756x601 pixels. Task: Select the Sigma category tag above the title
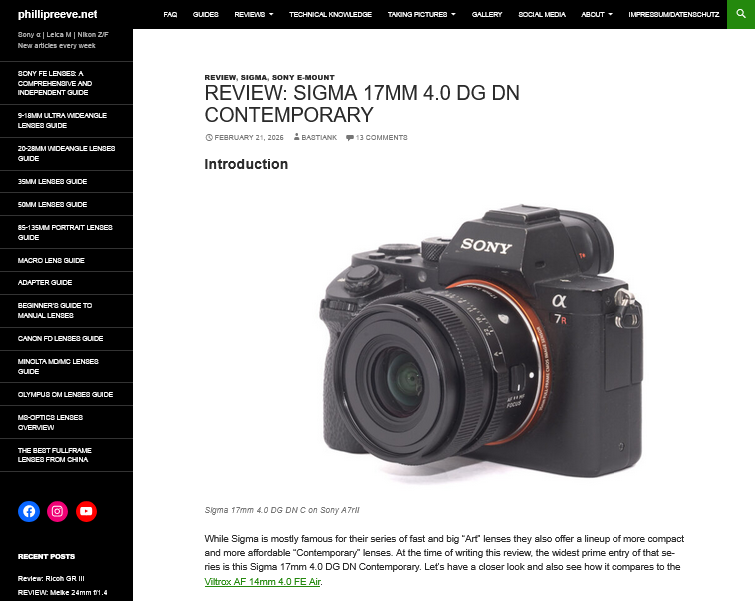pyautogui.click(x=254, y=78)
